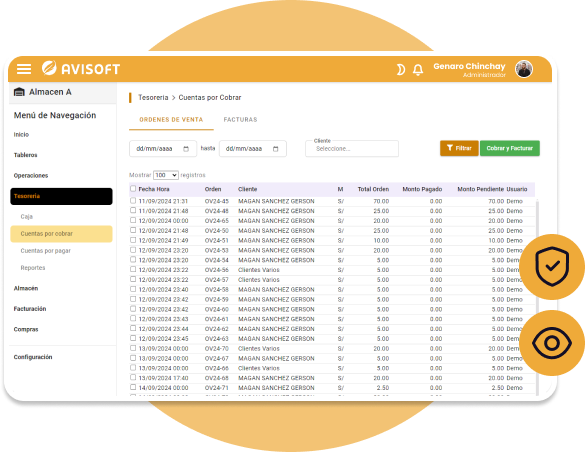Expand the Almacén menu

coord(26,288)
